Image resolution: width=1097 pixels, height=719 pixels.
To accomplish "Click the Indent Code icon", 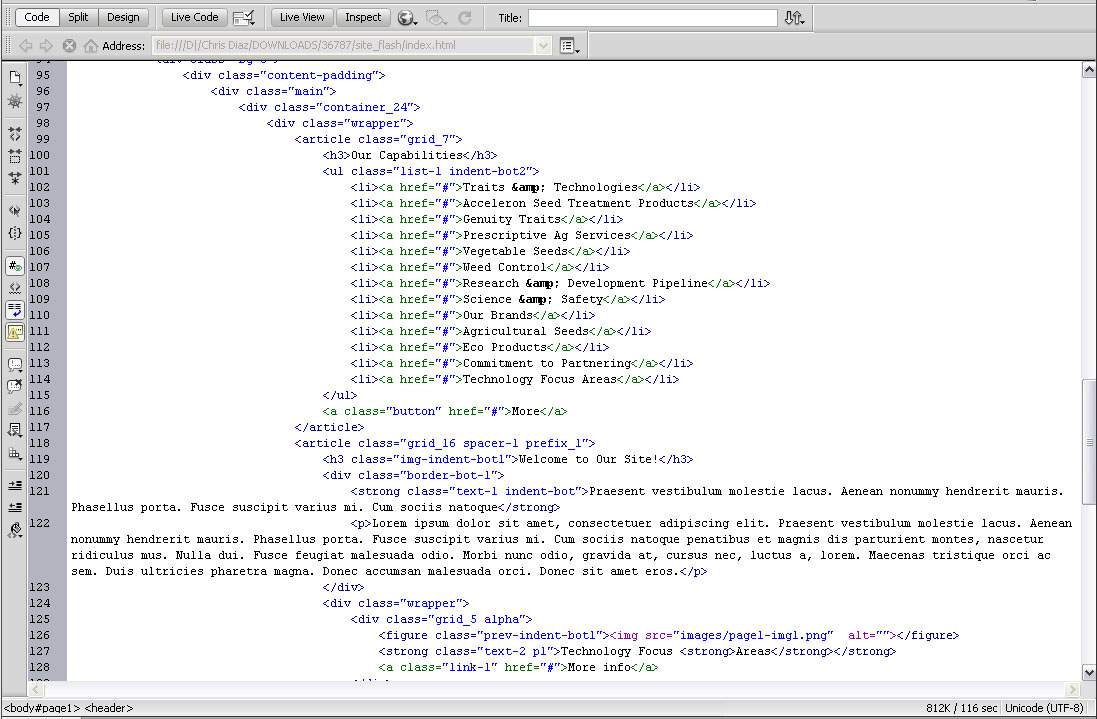I will (x=14, y=485).
